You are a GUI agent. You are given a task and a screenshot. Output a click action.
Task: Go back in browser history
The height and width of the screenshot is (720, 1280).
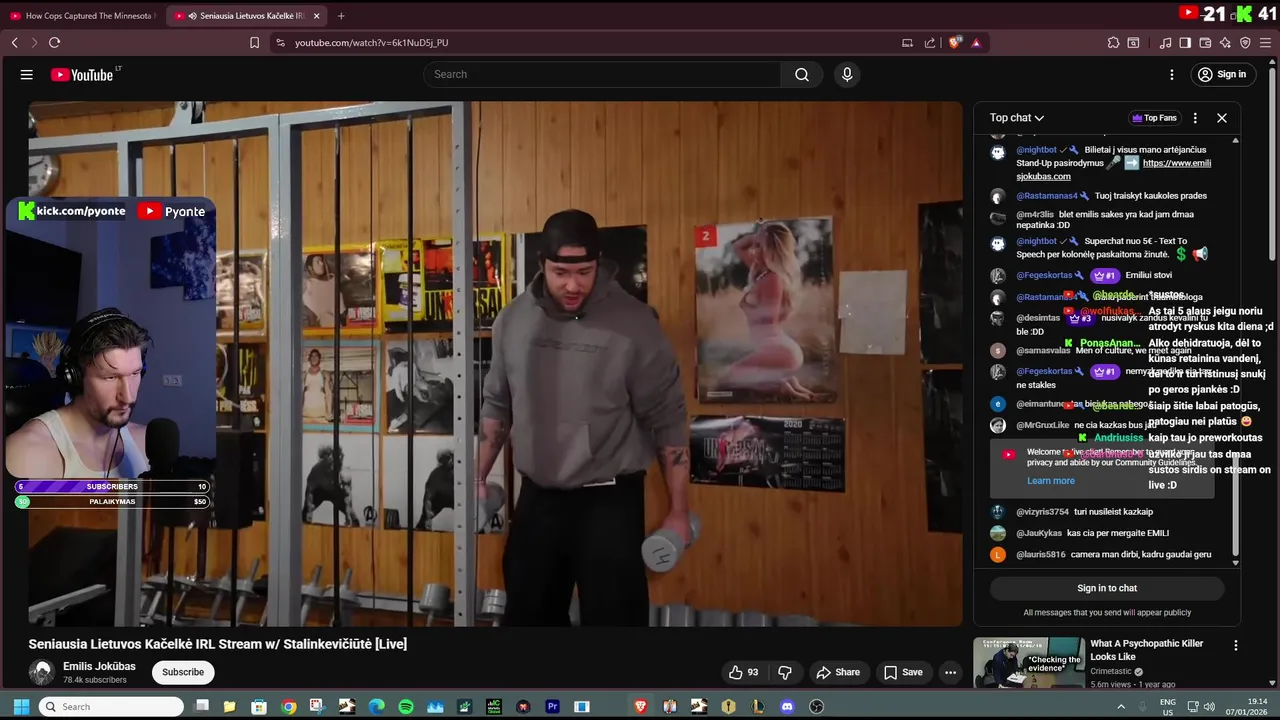(x=15, y=43)
